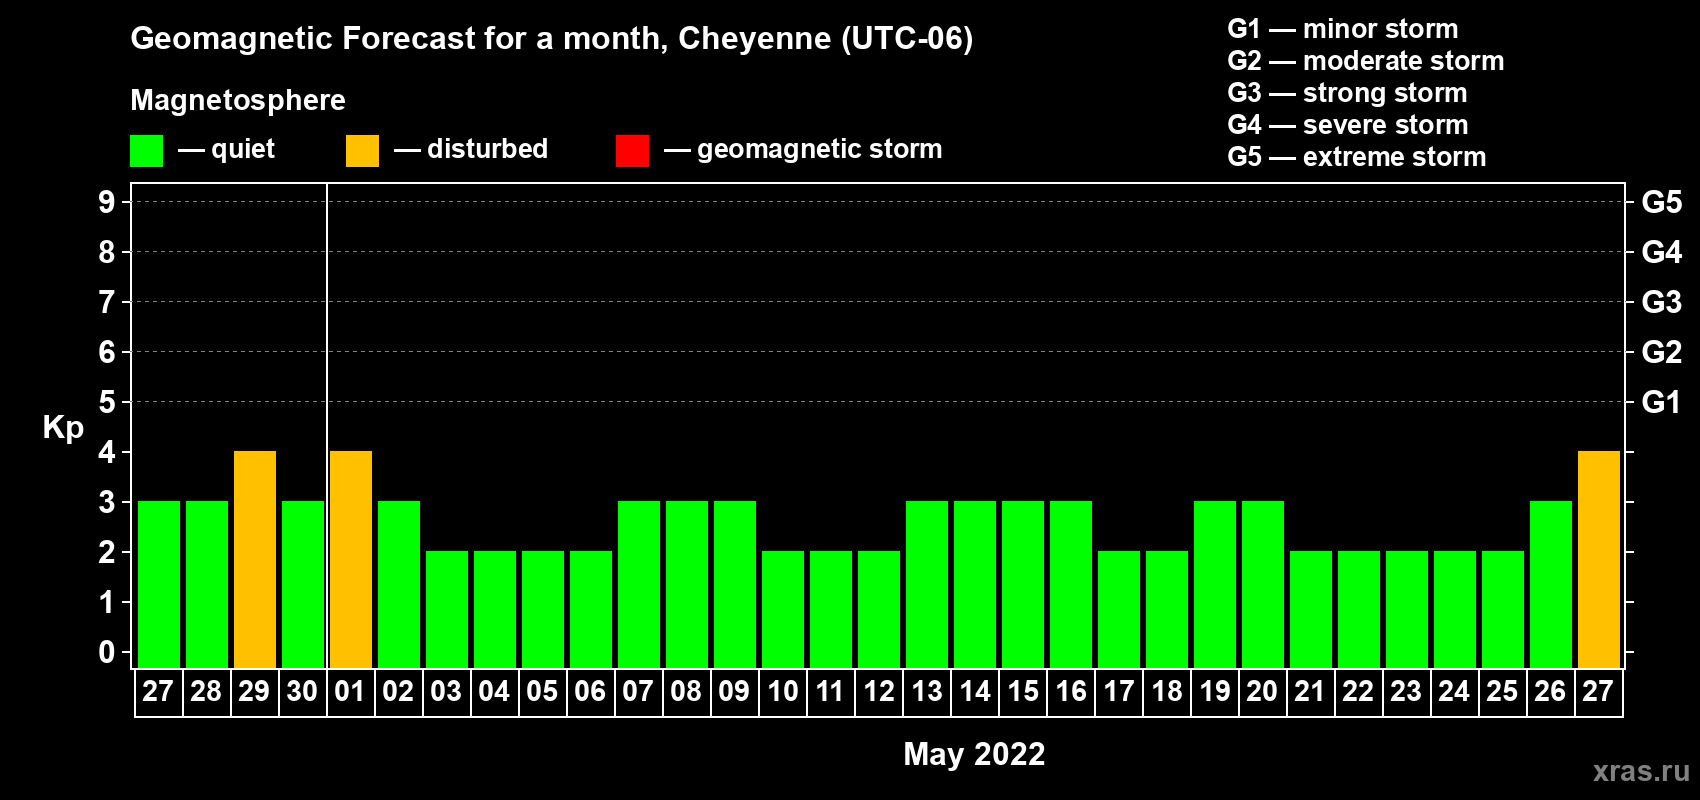Viewport: 1700px width, 800px height.
Task: Click the G2 label on right axis
Action: click(1662, 352)
